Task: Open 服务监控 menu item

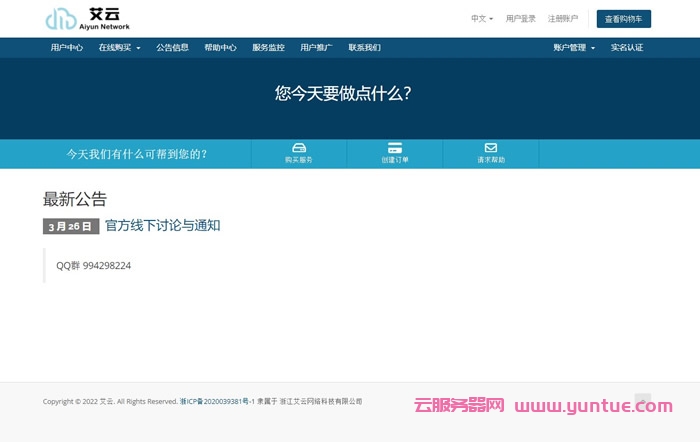Action: click(x=268, y=47)
